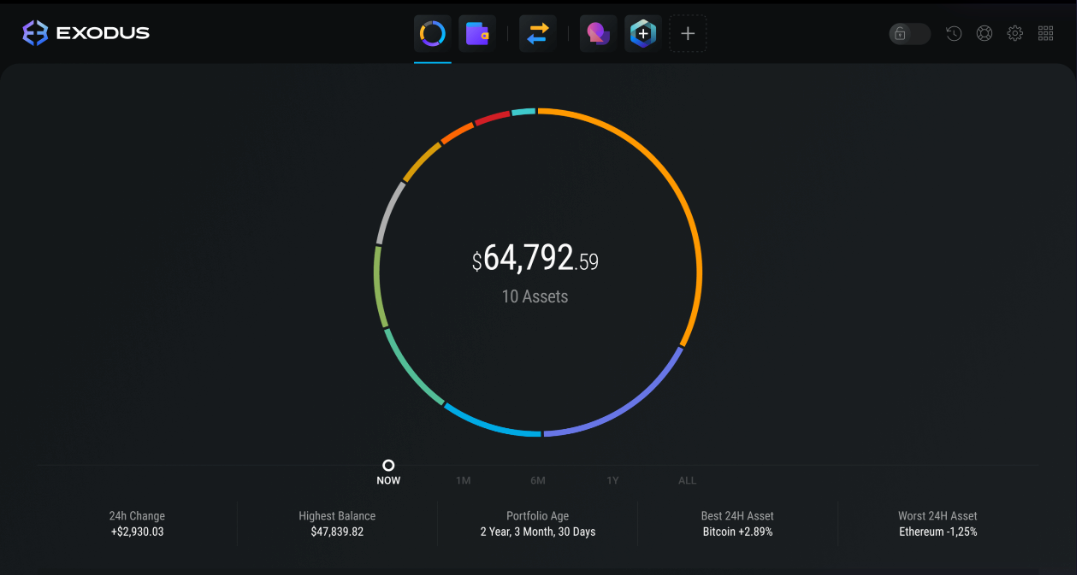Open the pink profile app icon
The height and width of the screenshot is (575, 1077).
point(598,33)
